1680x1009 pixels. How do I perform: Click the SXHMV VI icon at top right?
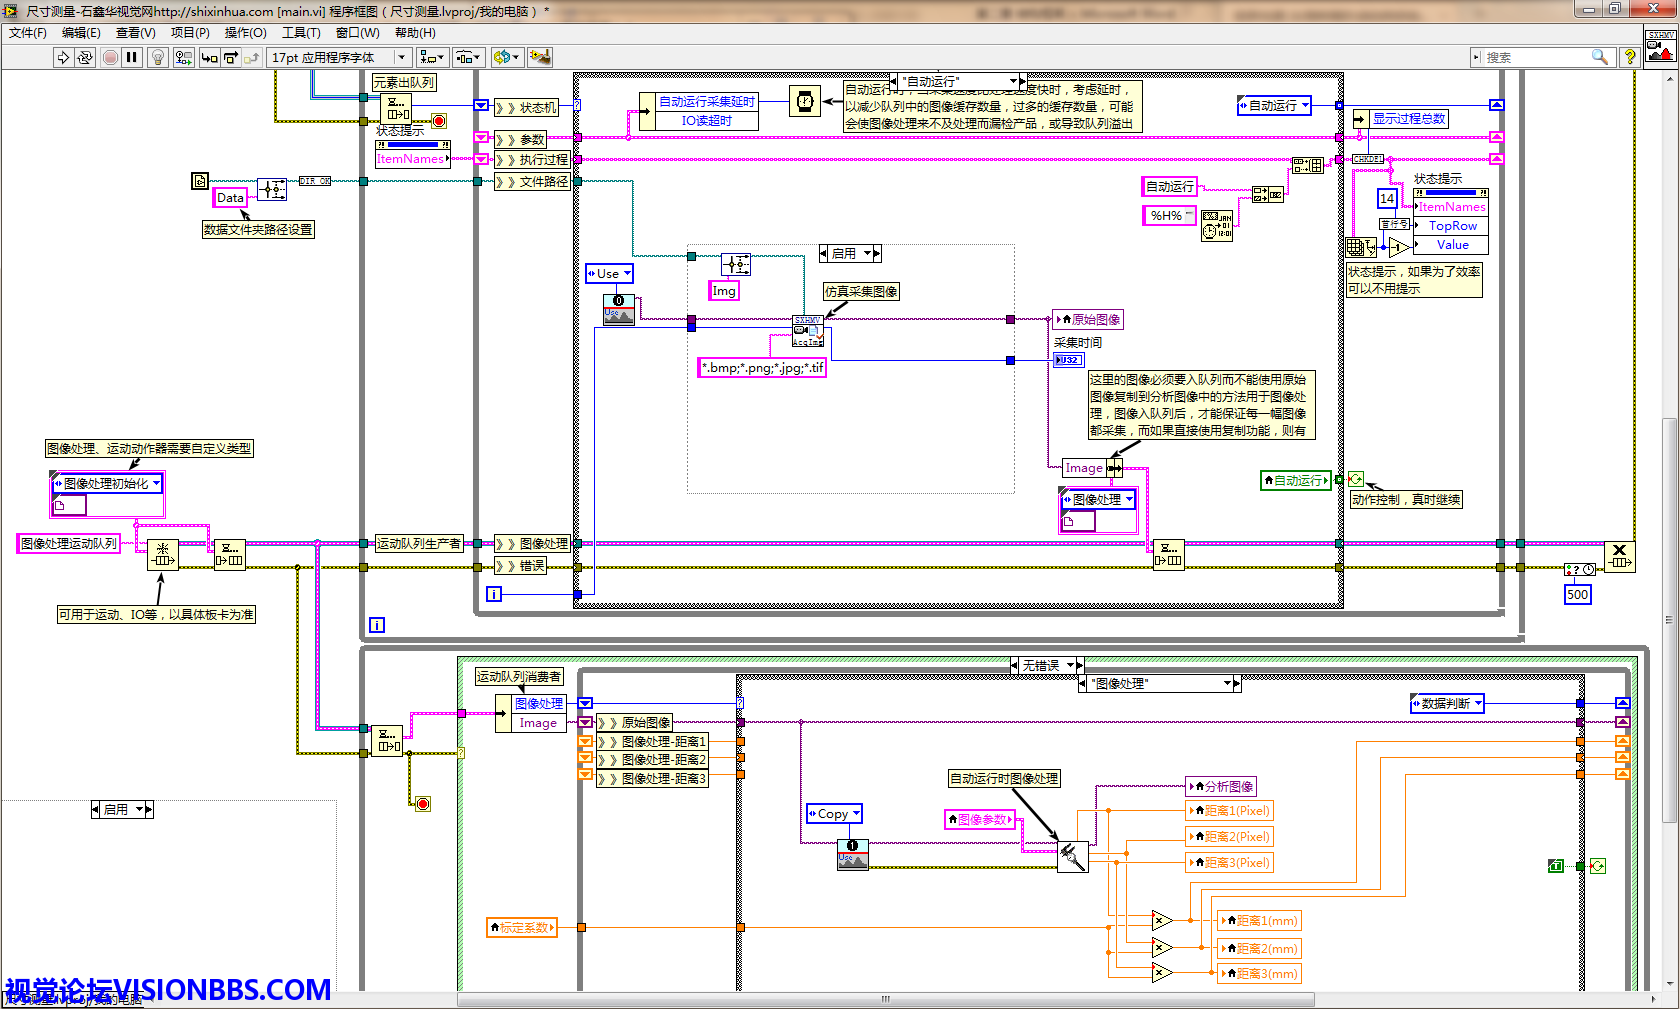(x=1660, y=47)
